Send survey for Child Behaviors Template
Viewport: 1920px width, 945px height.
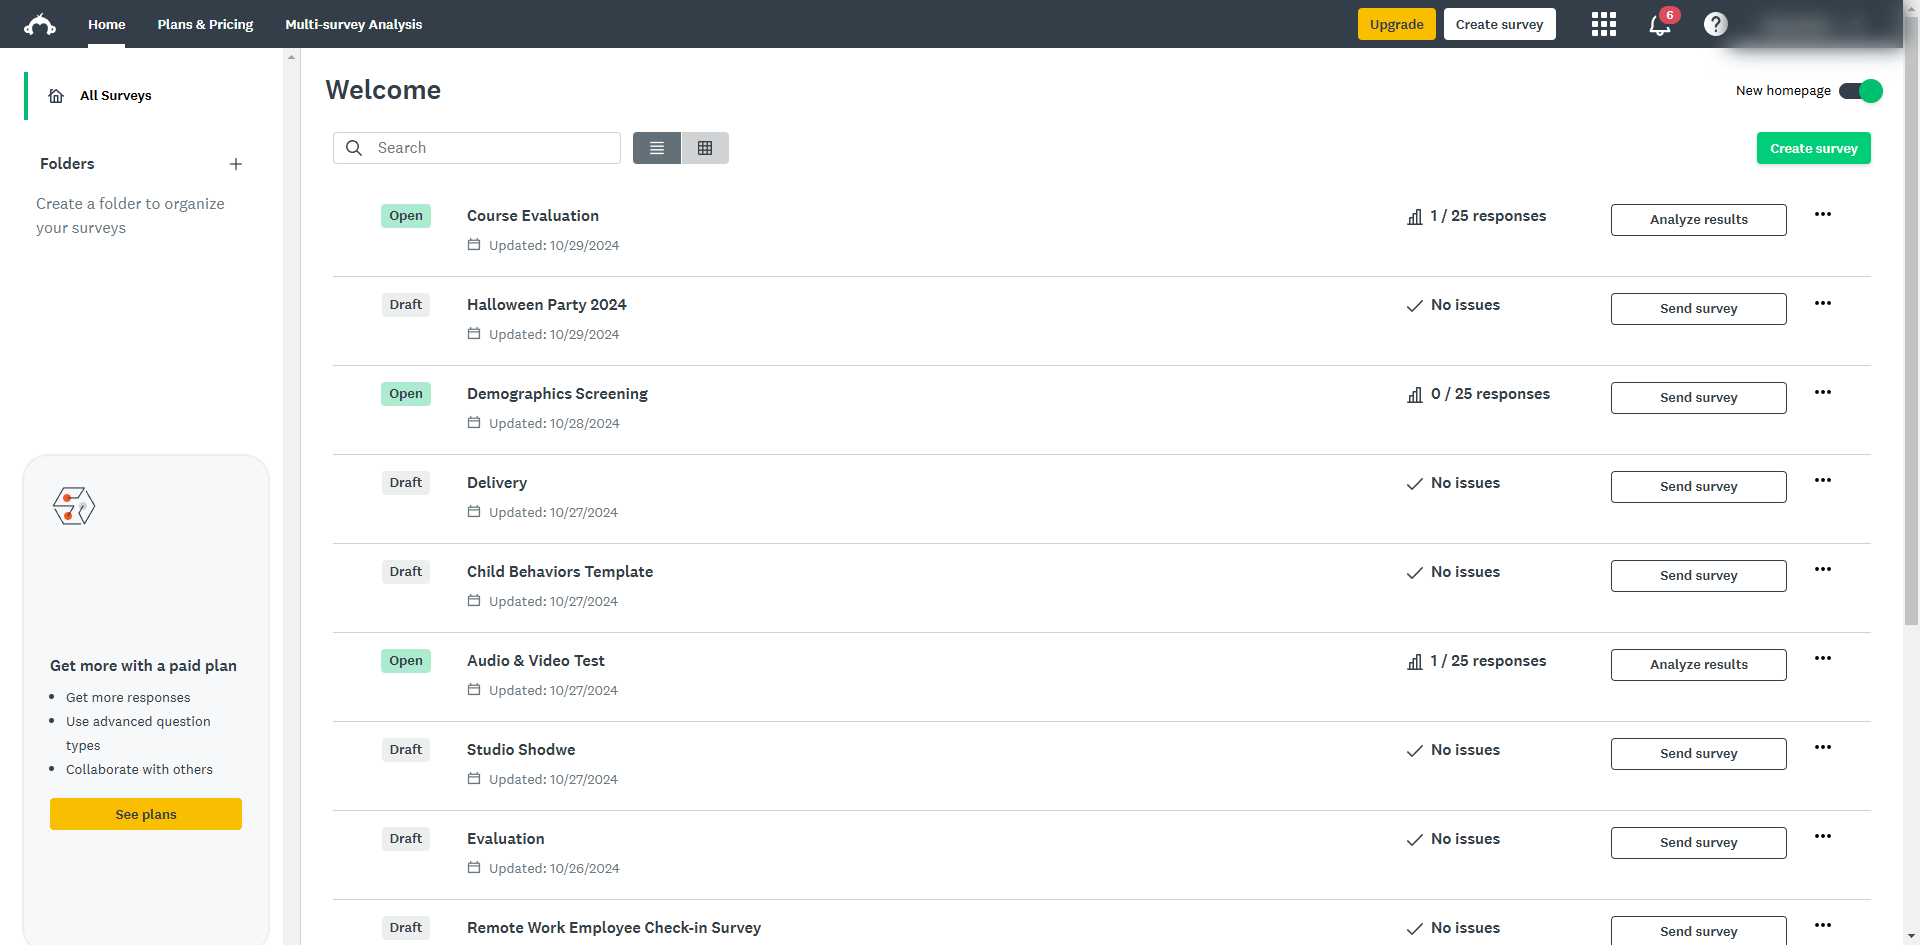tap(1698, 576)
